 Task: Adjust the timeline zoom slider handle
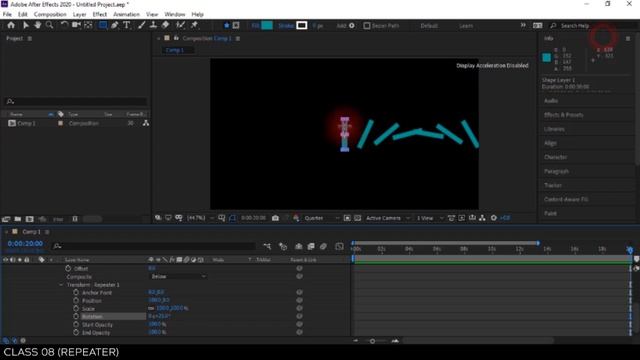pos(372,341)
